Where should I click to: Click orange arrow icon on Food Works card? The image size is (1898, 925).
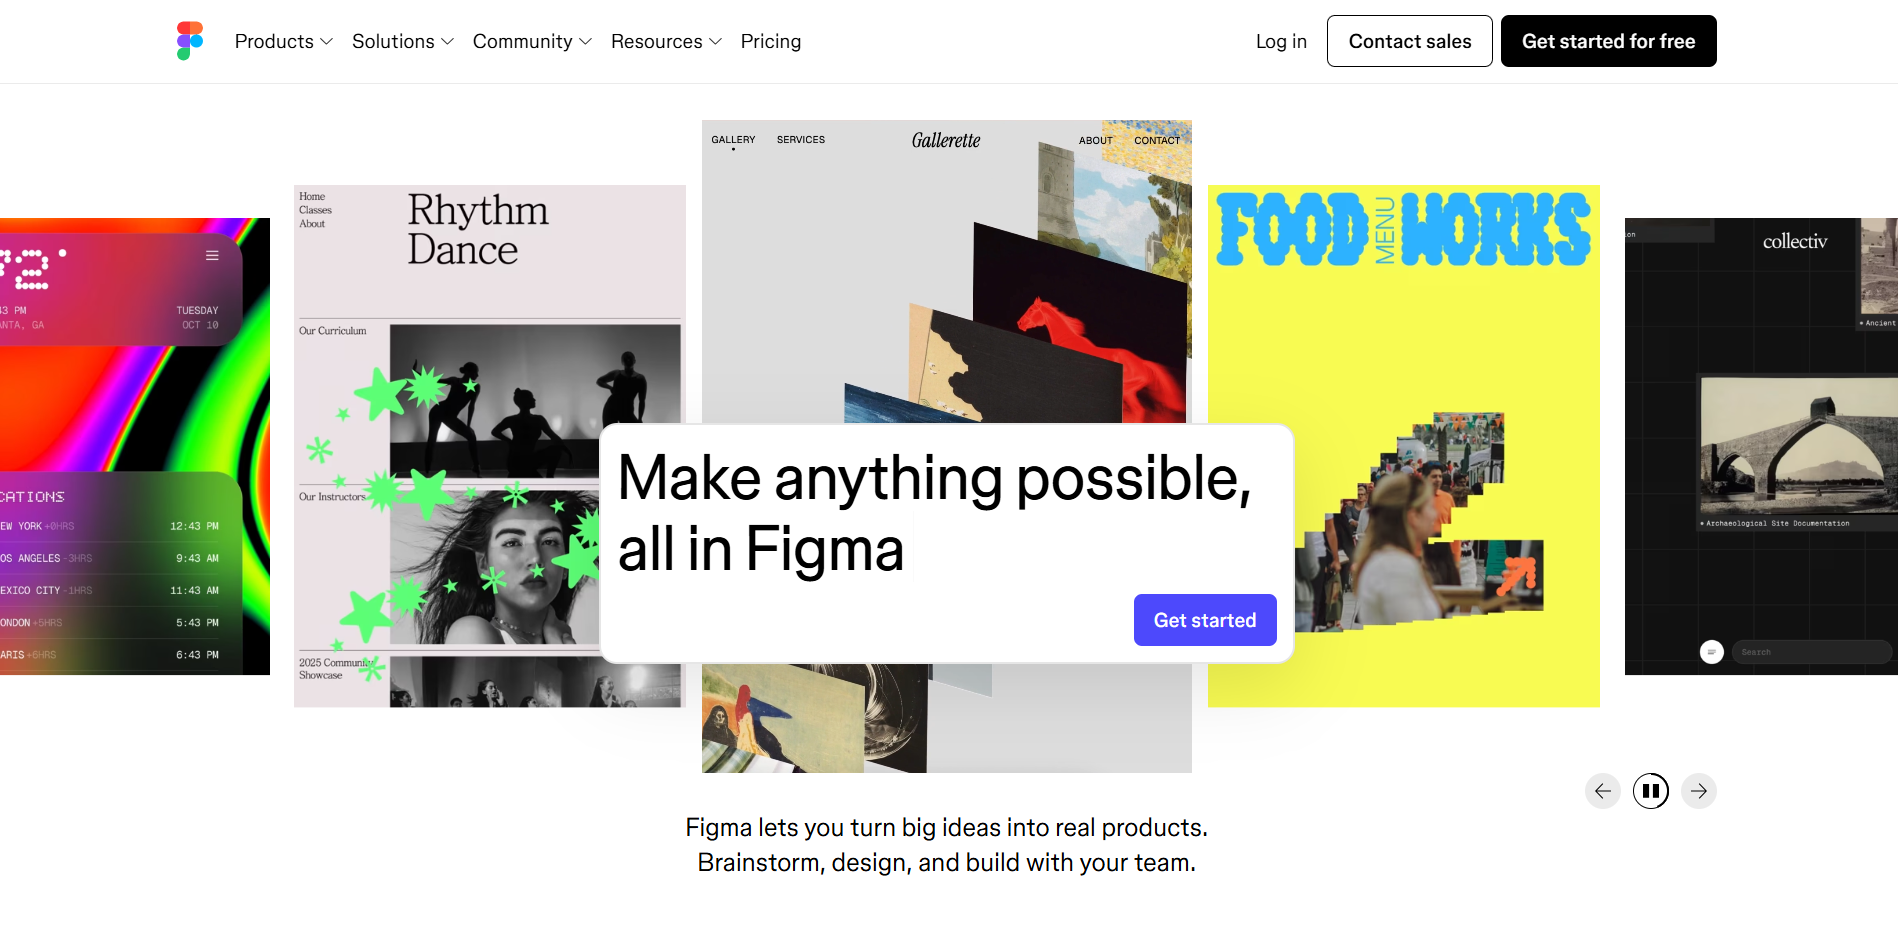click(1516, 574)
